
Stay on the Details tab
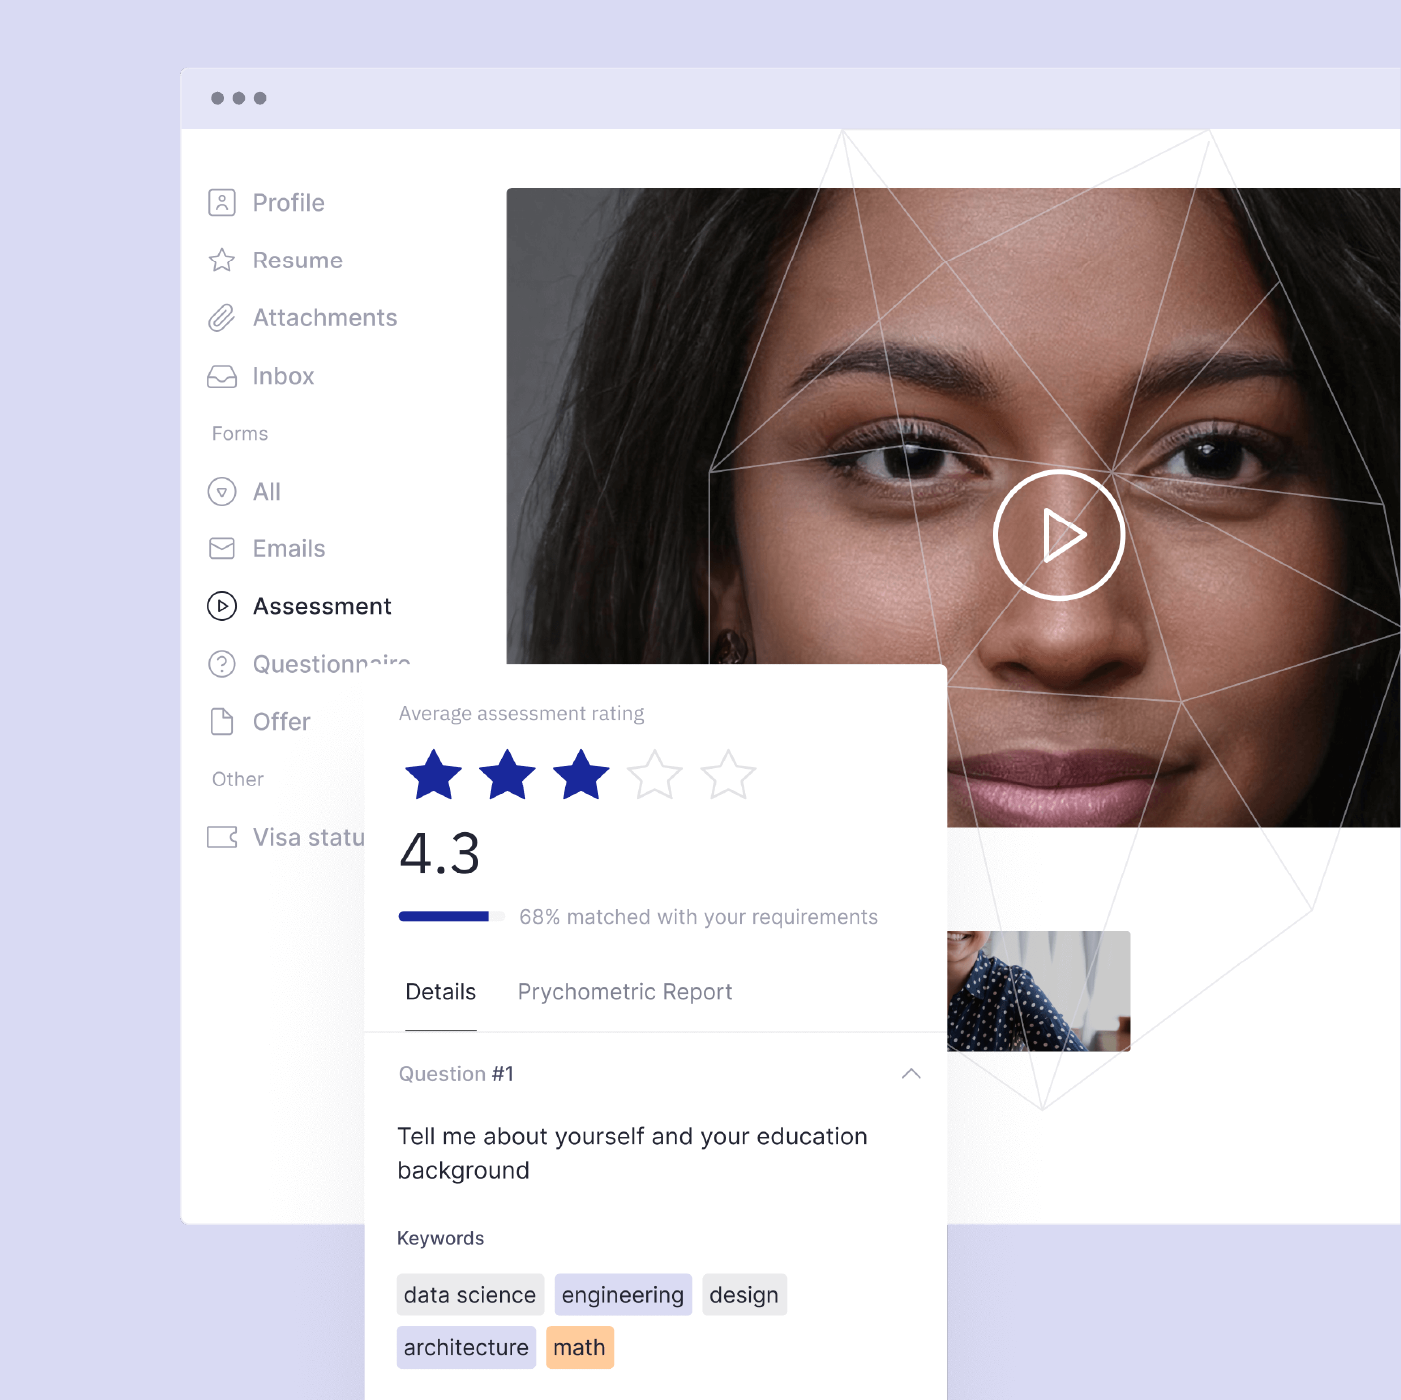coord(440,991)
